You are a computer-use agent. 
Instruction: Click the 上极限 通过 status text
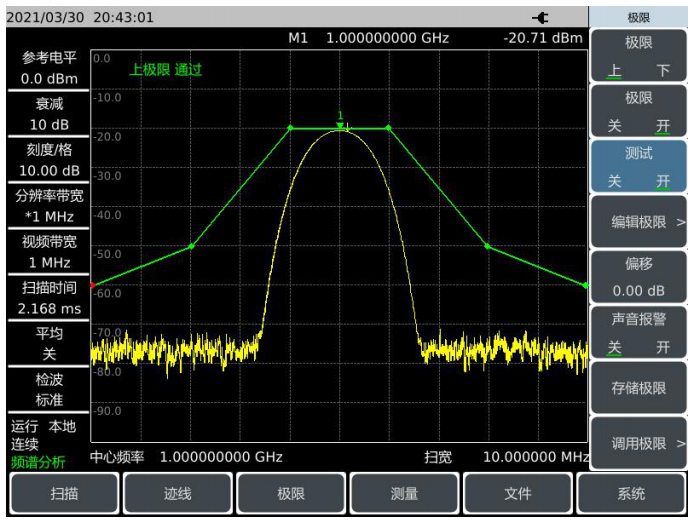[x=166, y=69]
